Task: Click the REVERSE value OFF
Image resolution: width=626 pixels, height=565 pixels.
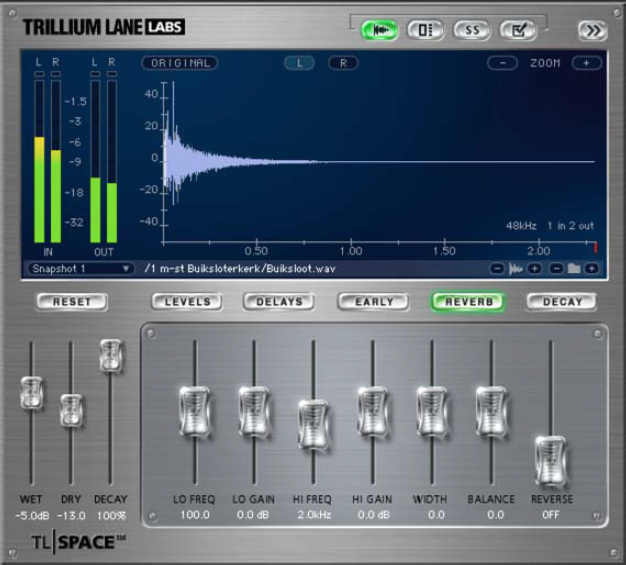Action: pyautogui.click(x=551, y=515)
